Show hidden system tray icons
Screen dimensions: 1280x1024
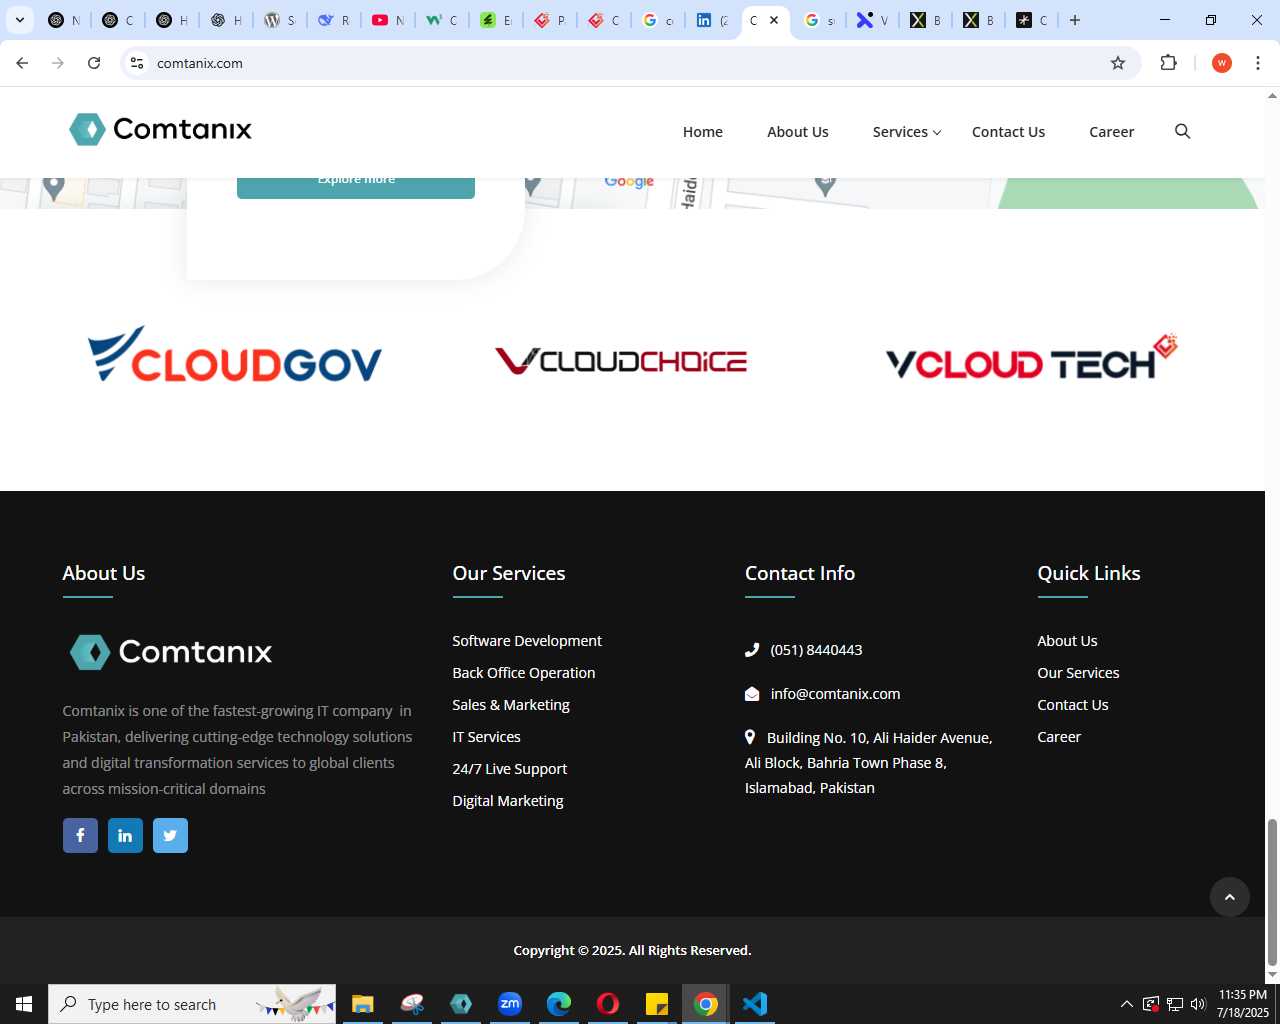point(1127,1004)
